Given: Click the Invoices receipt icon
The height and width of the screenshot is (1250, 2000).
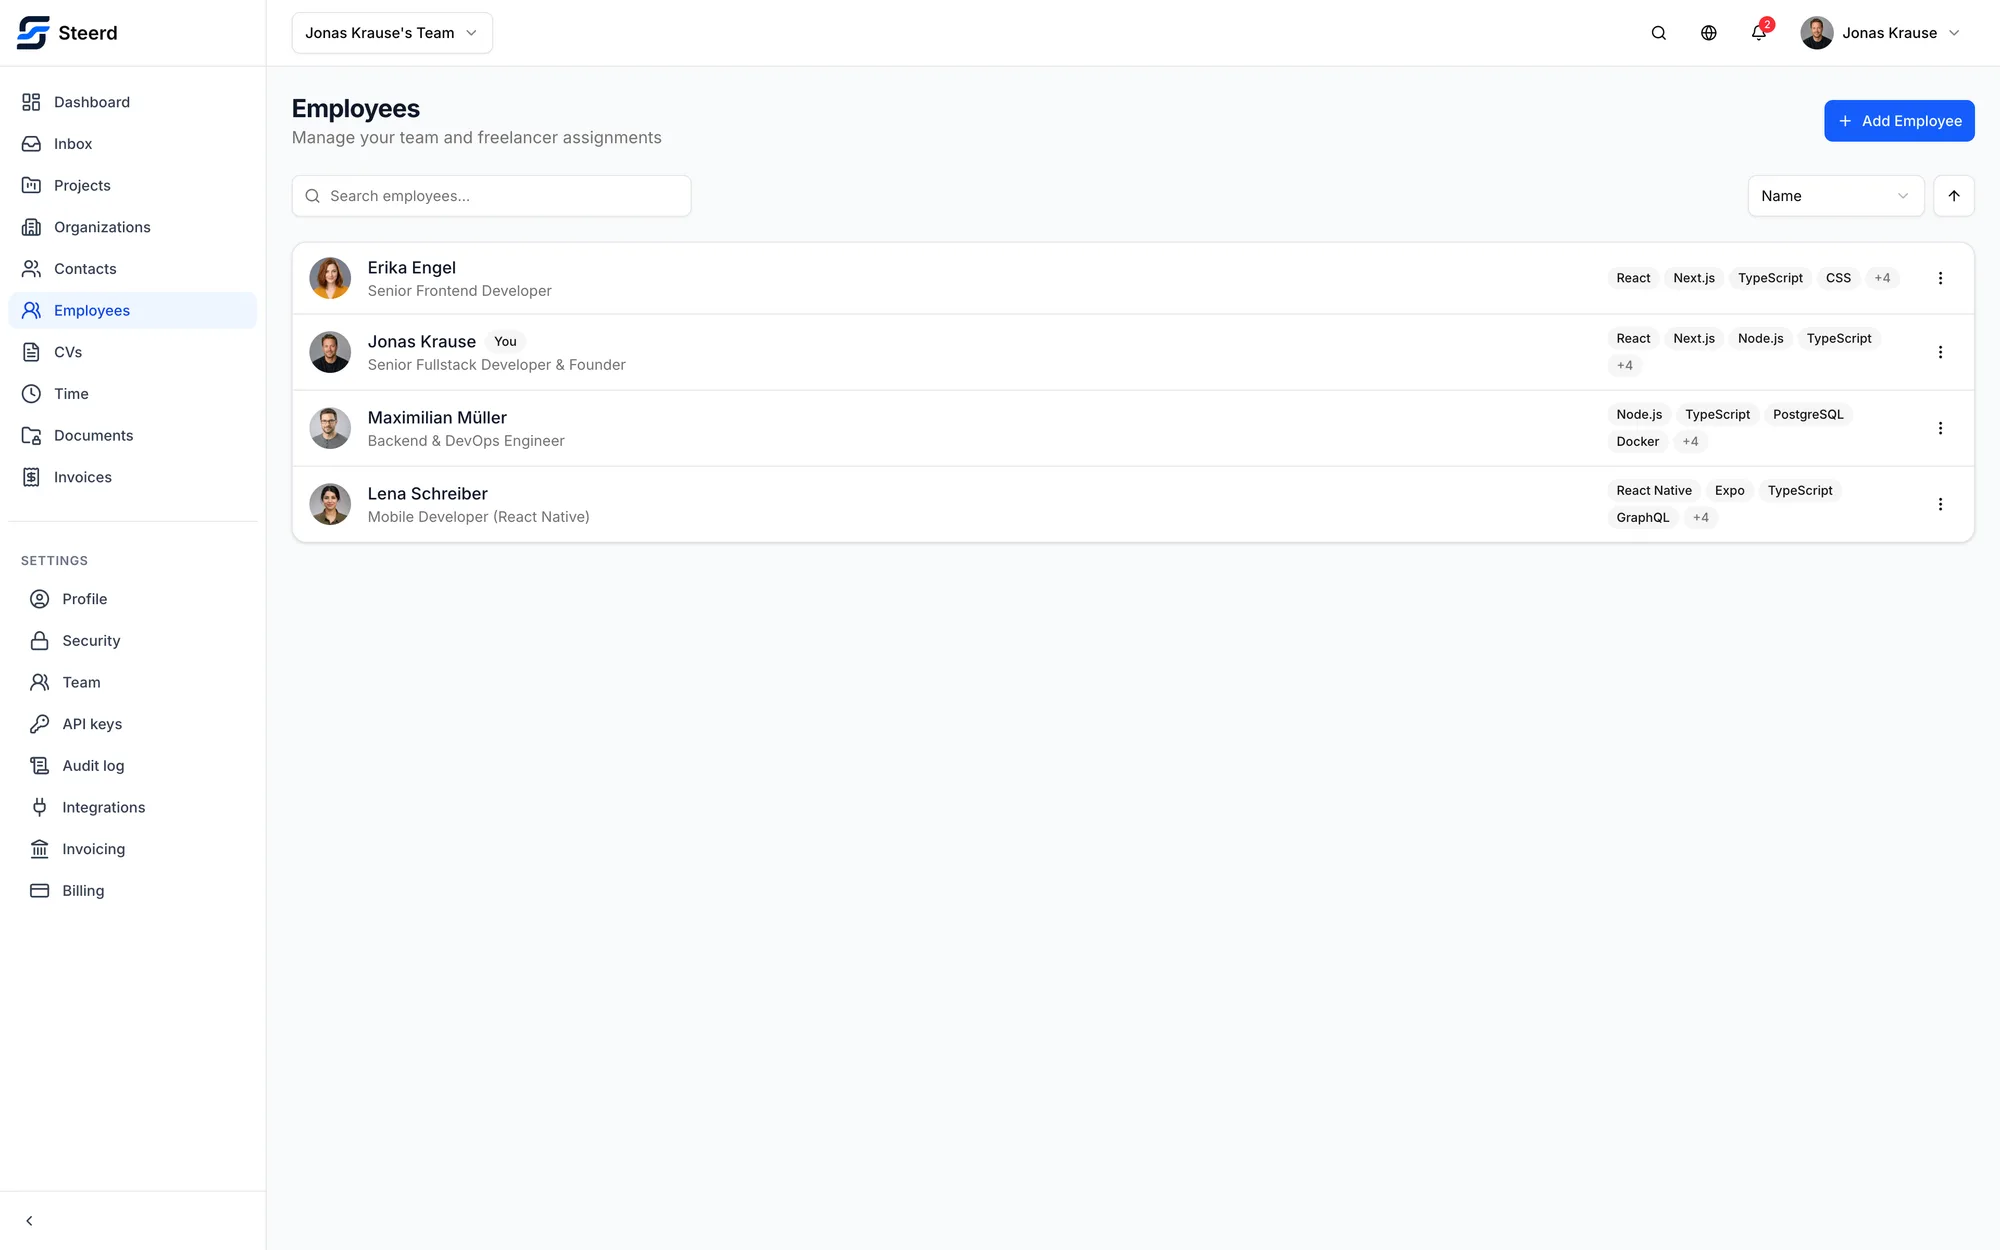Looking at the screenshot, I should point(32,477).
